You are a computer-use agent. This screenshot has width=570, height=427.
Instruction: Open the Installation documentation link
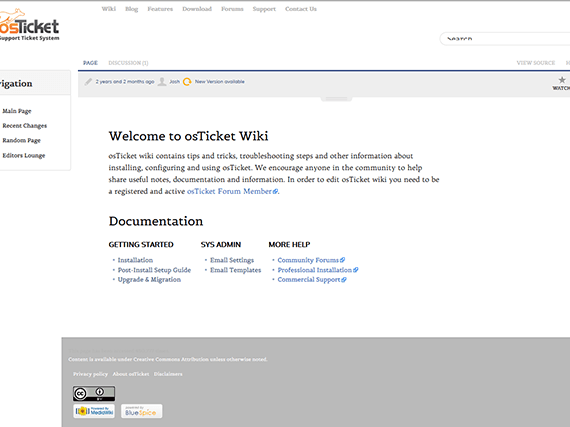(135, 260)
